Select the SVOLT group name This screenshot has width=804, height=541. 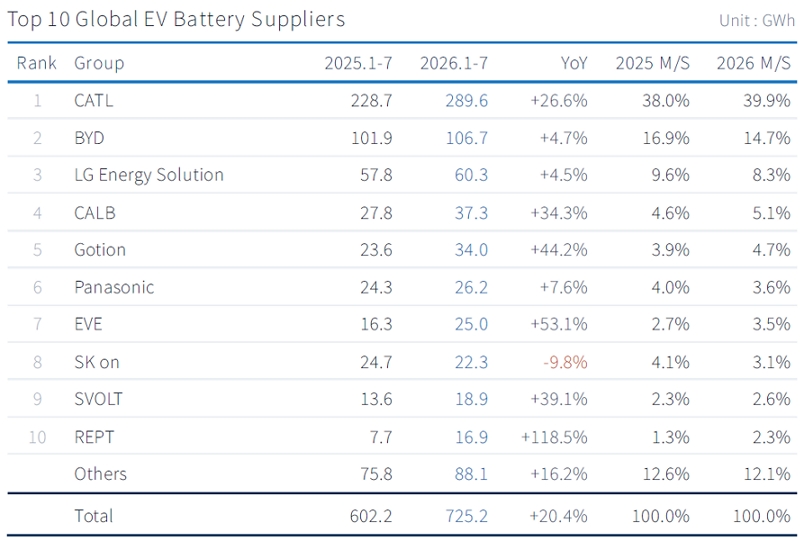point(98,399)
